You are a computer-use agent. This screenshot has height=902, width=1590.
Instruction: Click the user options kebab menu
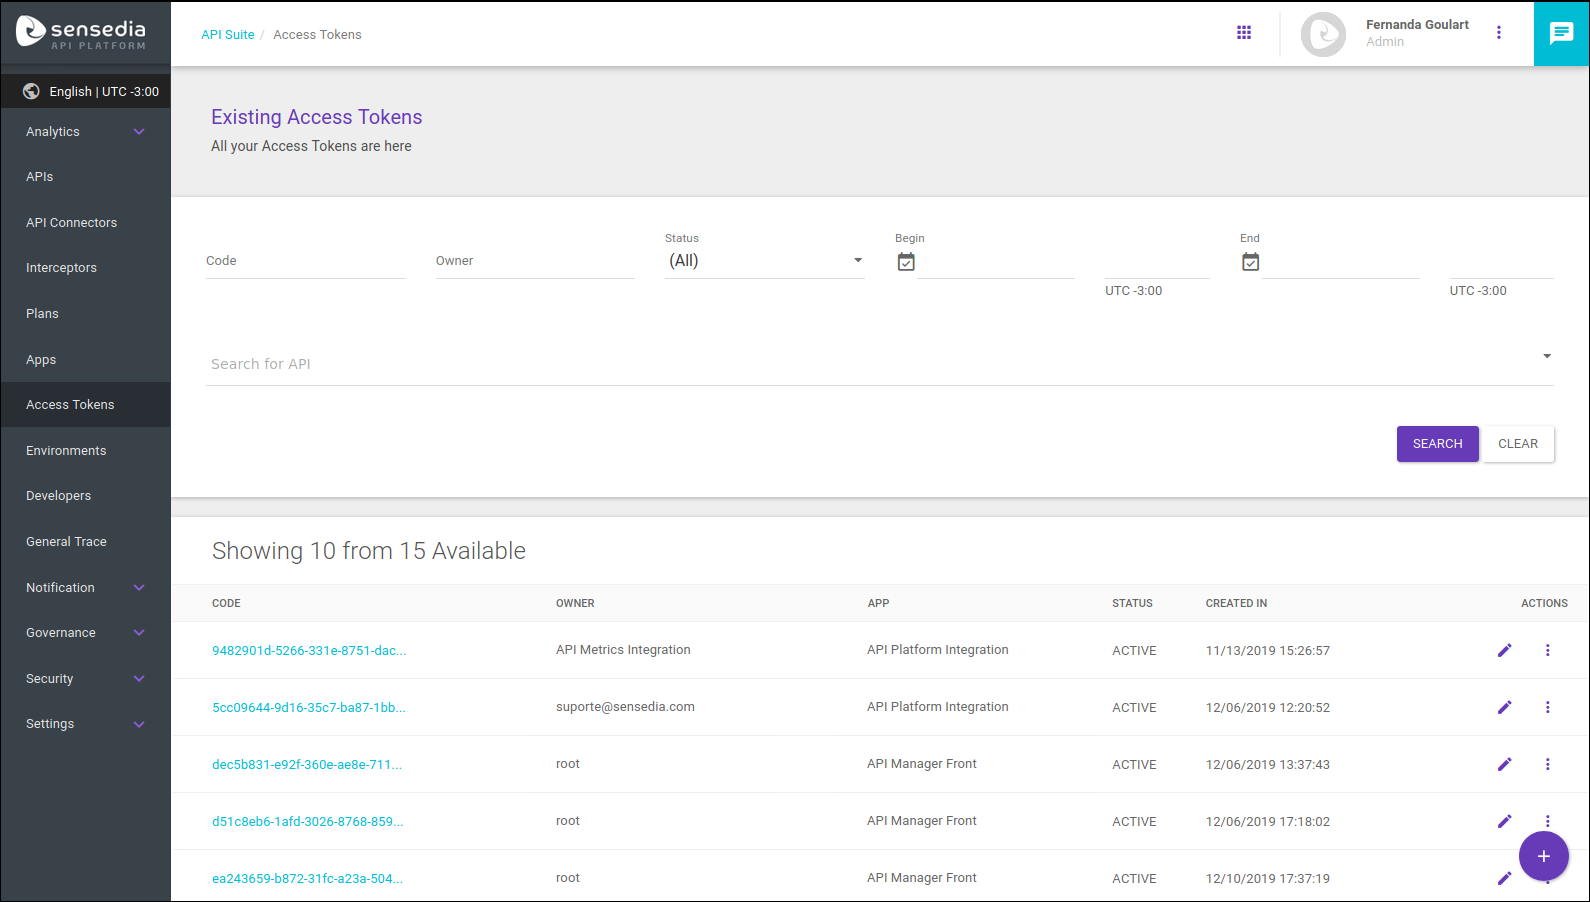point(1498,33)
